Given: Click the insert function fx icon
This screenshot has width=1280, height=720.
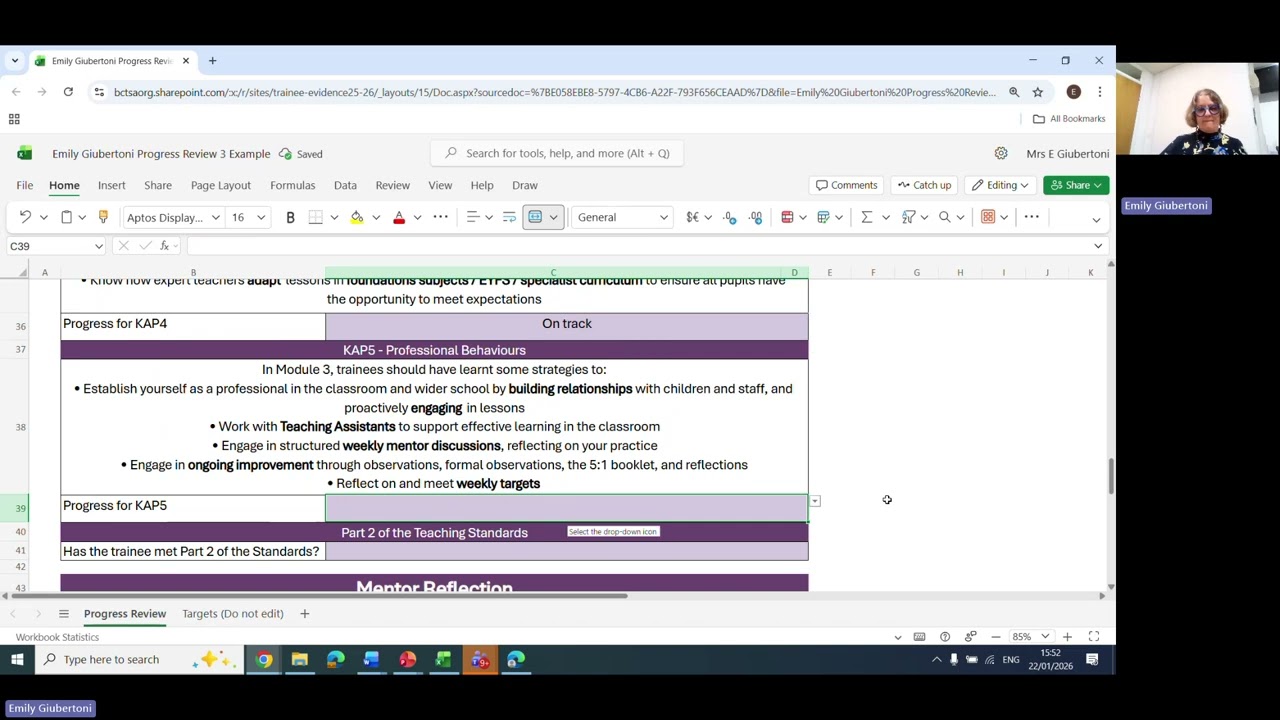Looking at the screenshot, I should coord(165,246).
